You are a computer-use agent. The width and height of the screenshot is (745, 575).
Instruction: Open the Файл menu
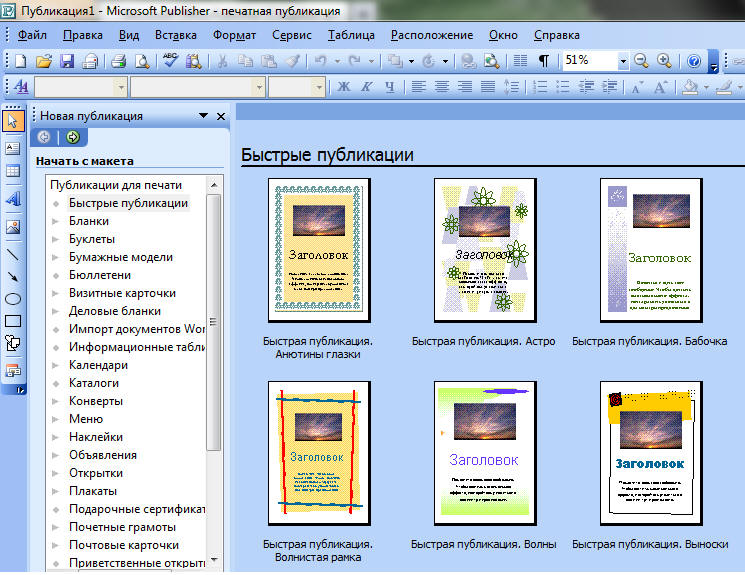click(x=32, y=35)
